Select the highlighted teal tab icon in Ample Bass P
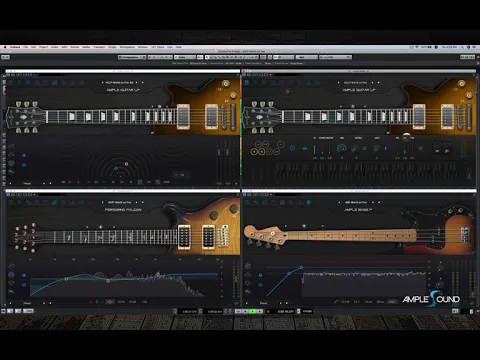480x360 pixels. tap(308, 202)
